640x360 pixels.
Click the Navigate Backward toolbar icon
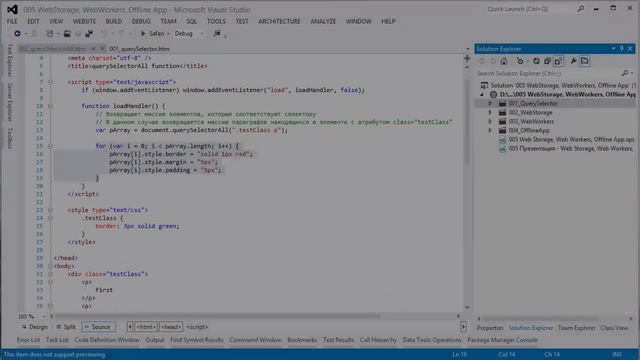[x=17, y=33]
